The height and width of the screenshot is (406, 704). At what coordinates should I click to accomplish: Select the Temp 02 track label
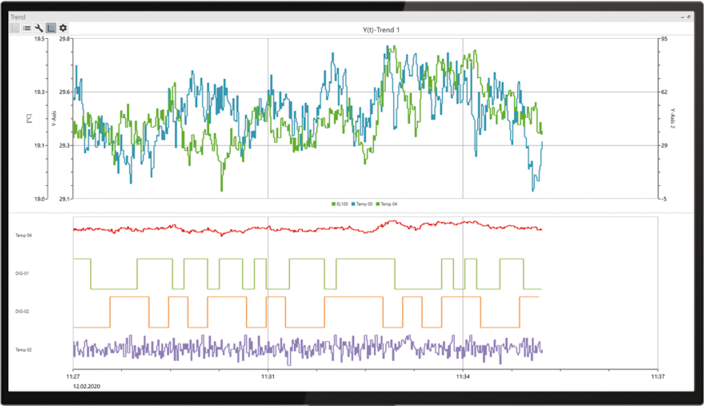(23, 349)
